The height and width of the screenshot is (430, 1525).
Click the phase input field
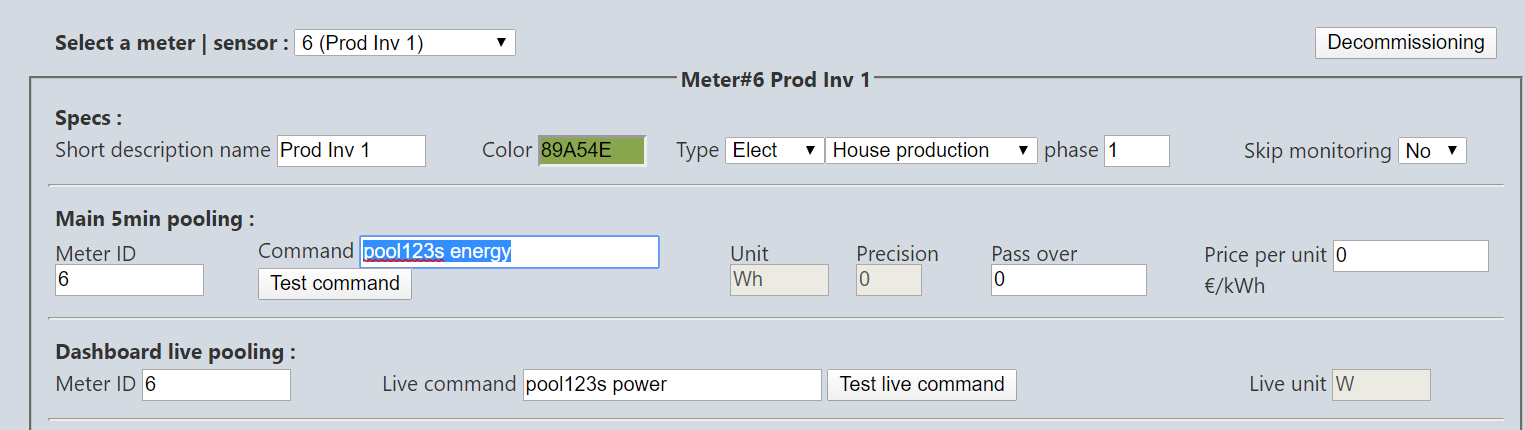(x=1137, y=150)
